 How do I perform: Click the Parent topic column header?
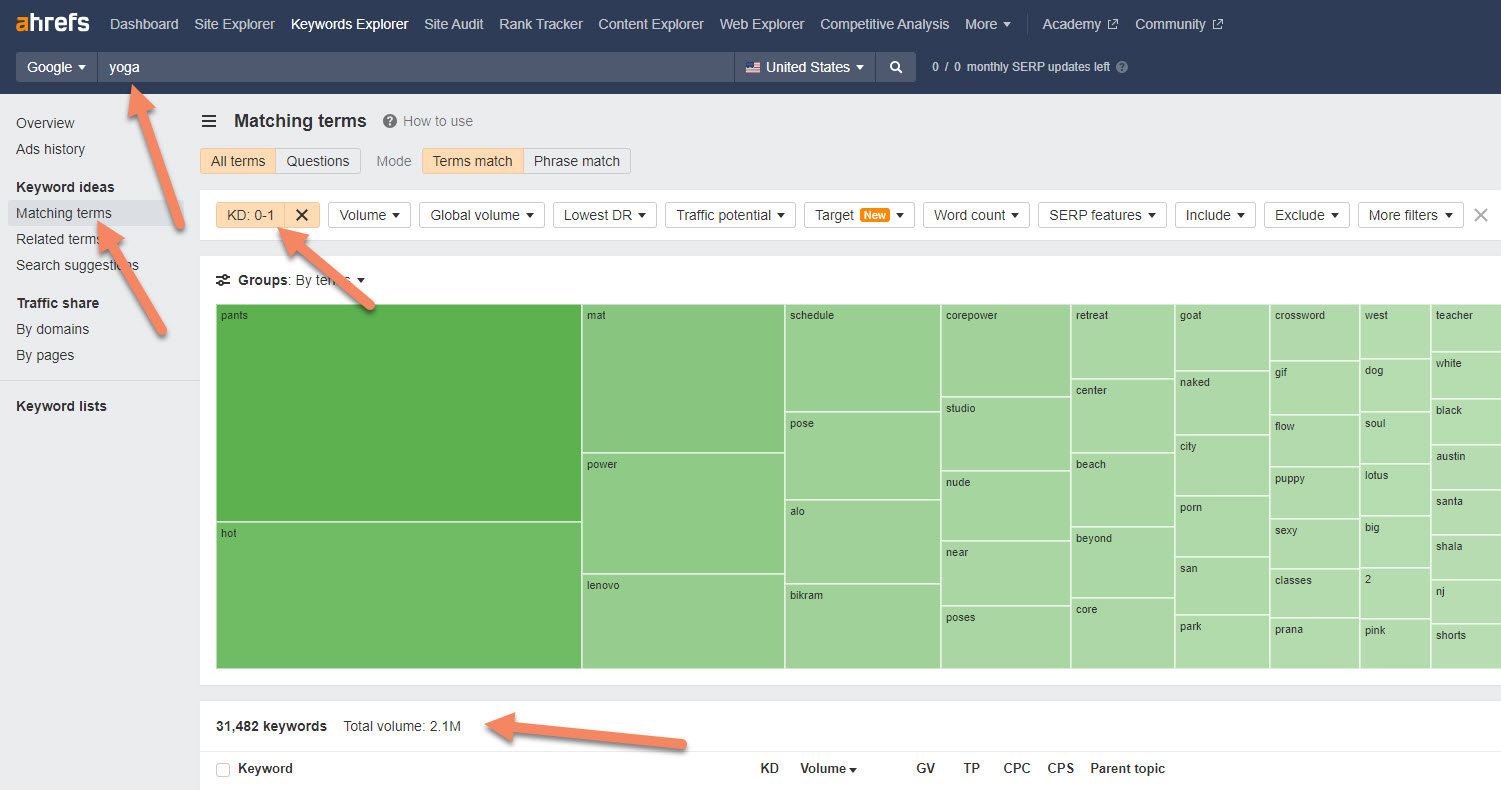[1127, 769]
